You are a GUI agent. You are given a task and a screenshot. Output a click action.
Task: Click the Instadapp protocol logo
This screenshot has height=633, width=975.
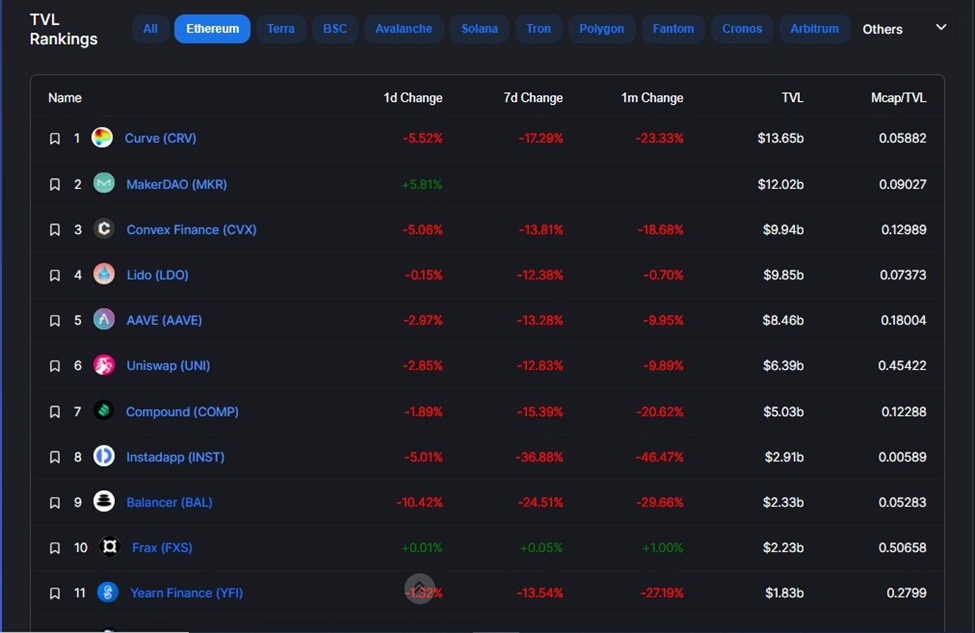click(104, 456)
